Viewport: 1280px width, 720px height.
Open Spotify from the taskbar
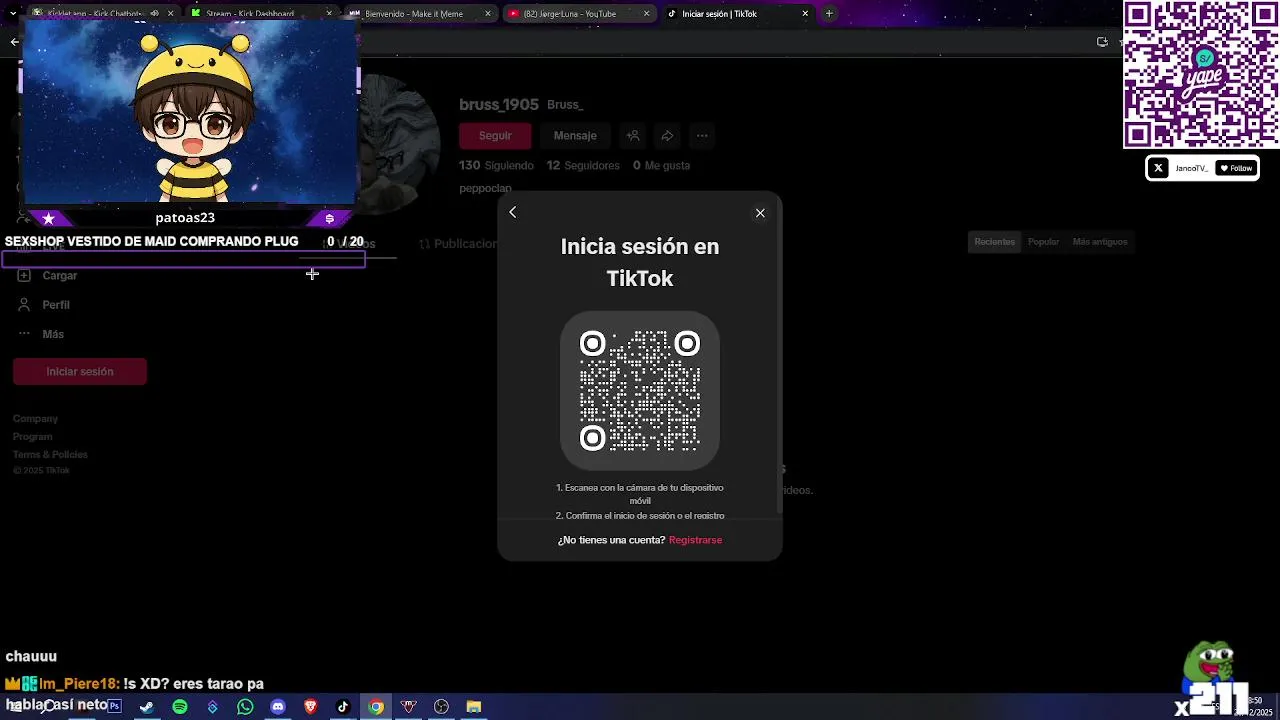[180, 707]
